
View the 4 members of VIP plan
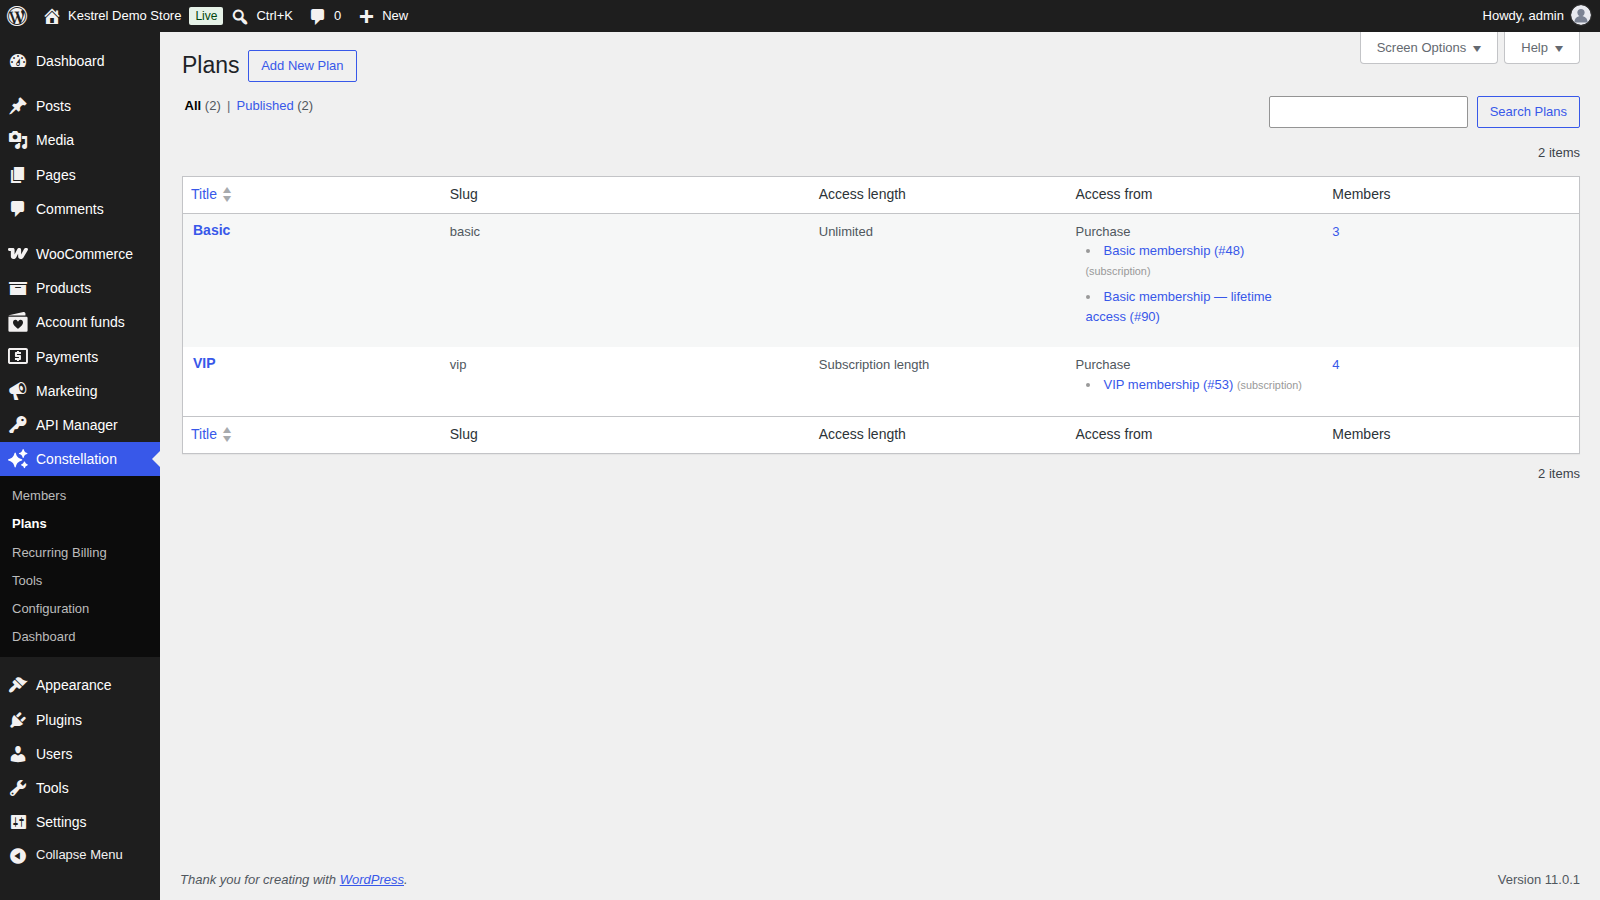click(x=1335, y=365)
